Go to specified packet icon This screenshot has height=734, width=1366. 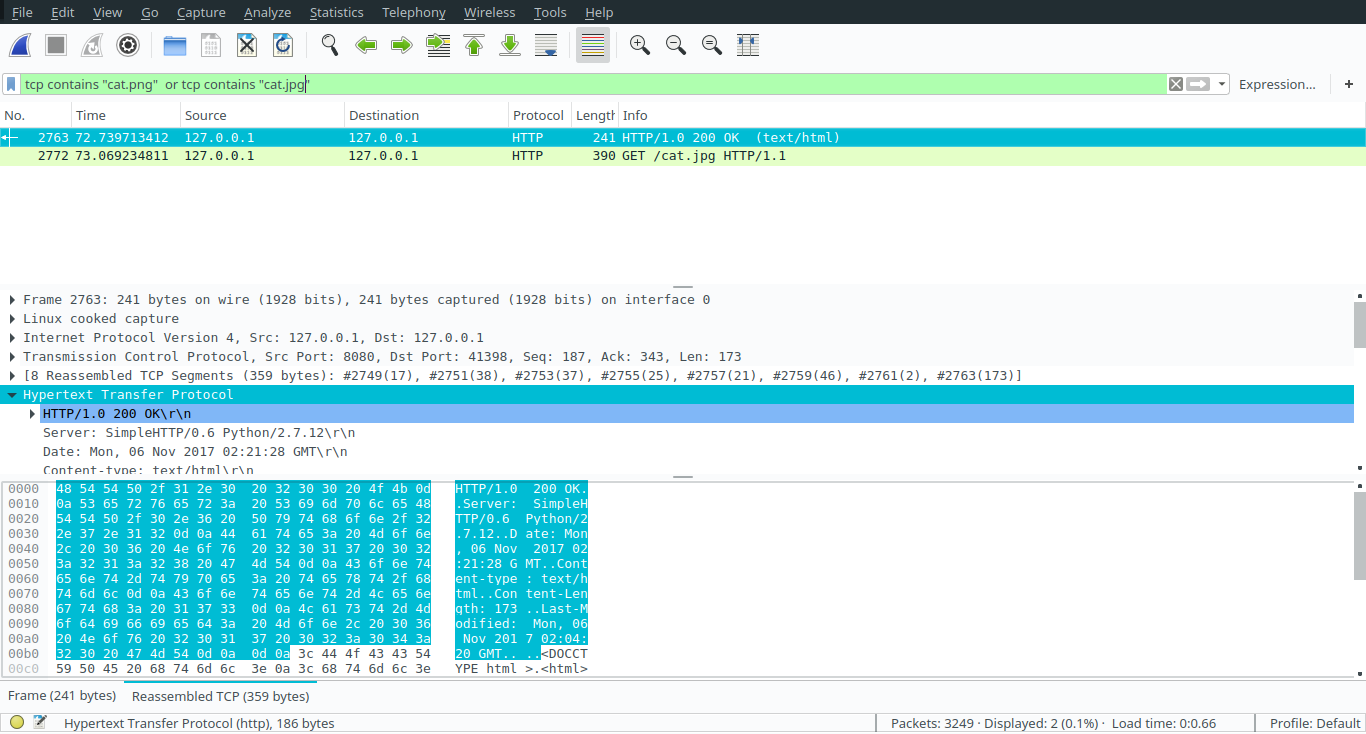(x=438, y=45)
